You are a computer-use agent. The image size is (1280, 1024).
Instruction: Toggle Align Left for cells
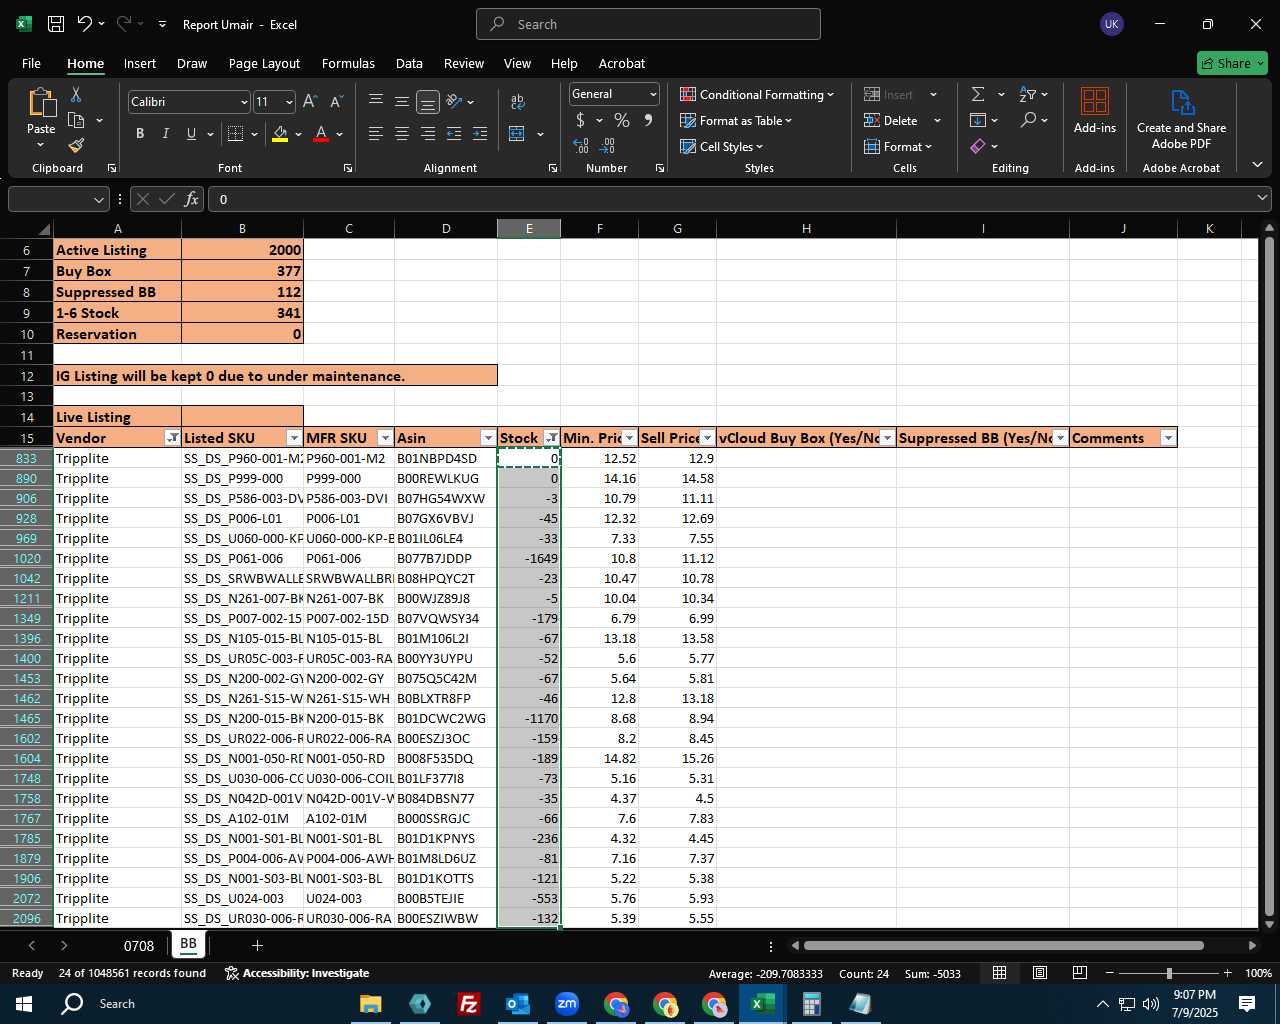coord(376,133)
